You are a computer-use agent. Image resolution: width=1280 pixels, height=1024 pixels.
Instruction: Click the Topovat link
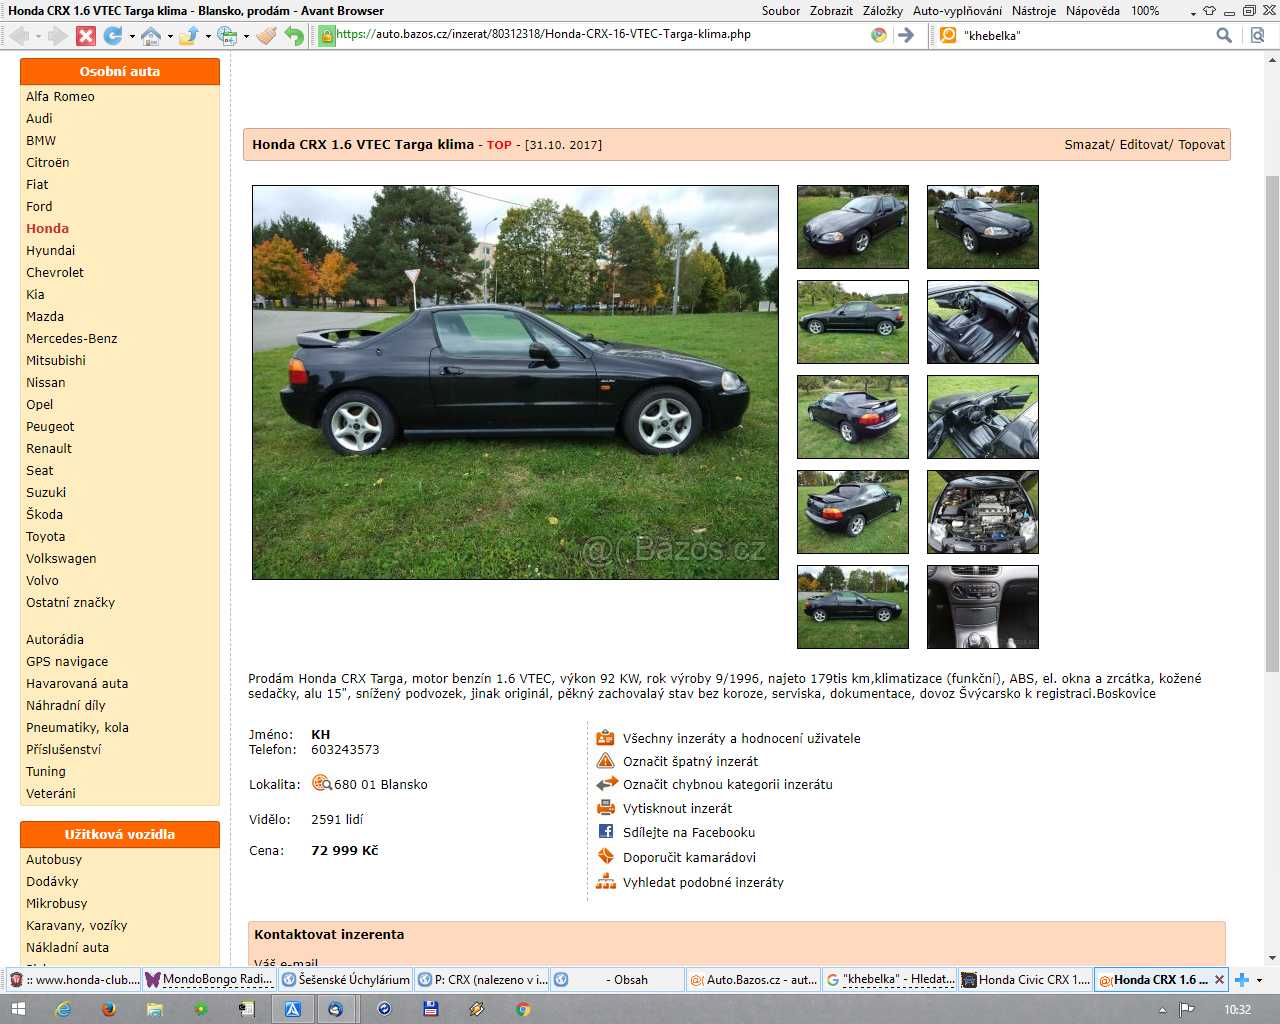coord(1201,145)
